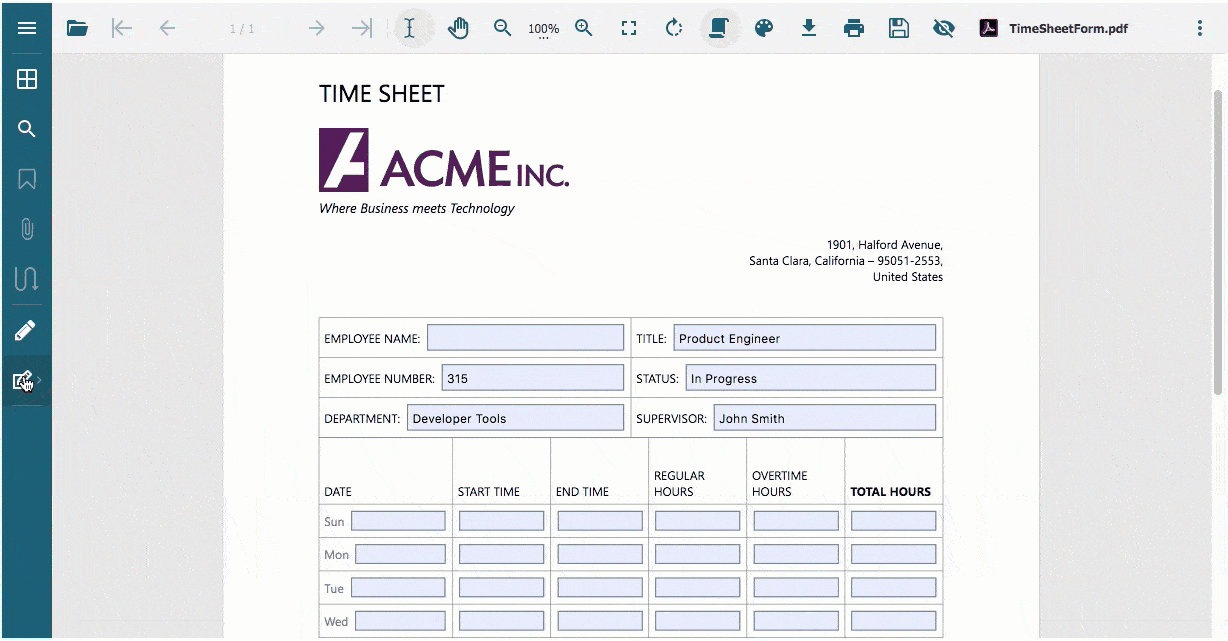Open the hamburger menu
The height and width of the screenshot is (641, 1228).
(x=27, y=27)
